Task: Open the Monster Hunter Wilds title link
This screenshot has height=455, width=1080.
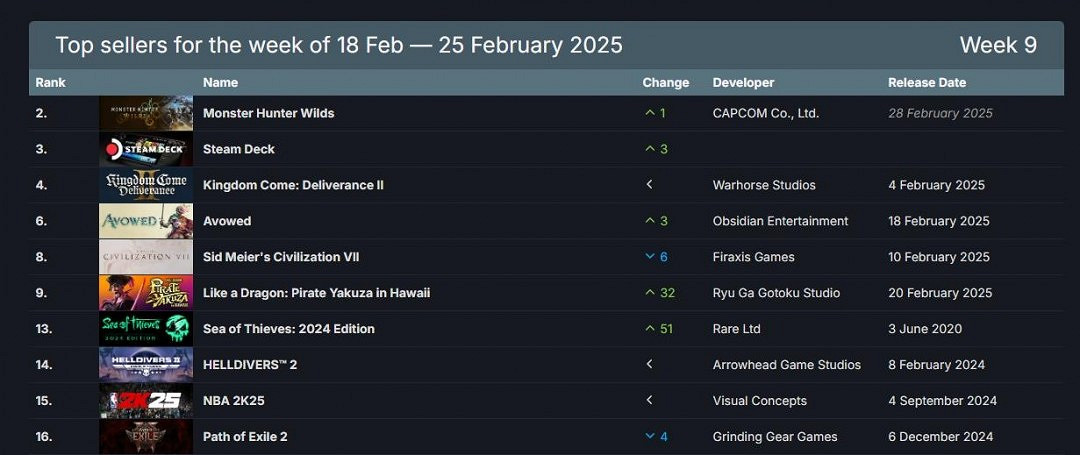Action: (x=268, y=113)
